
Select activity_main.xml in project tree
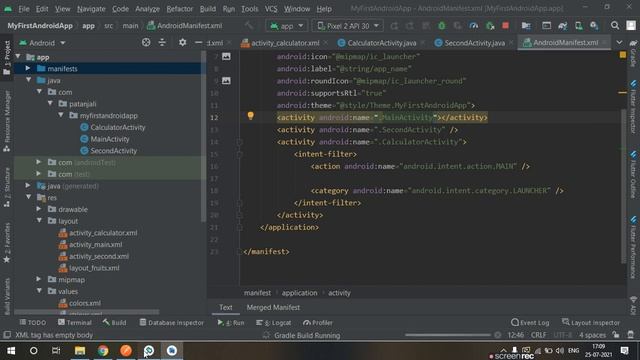pyautogui.click(x=95, y=244)
